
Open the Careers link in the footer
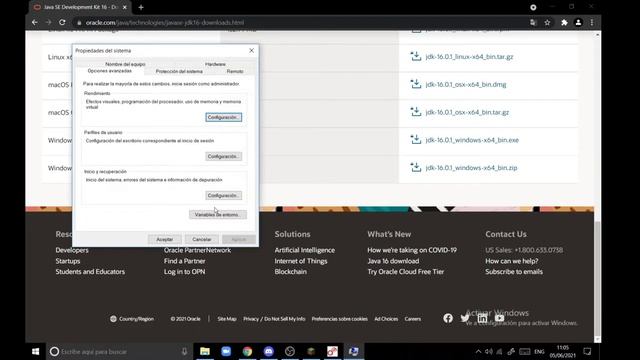(x=412, y=319)
